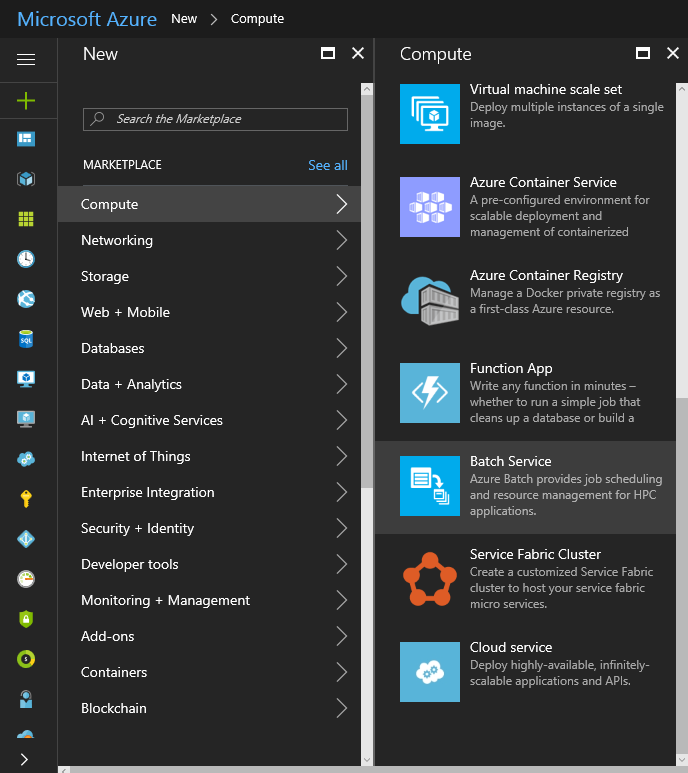Open the Dashboard icon in the sidebar
This screenshot has height=773, width=688.
[26, 139]
